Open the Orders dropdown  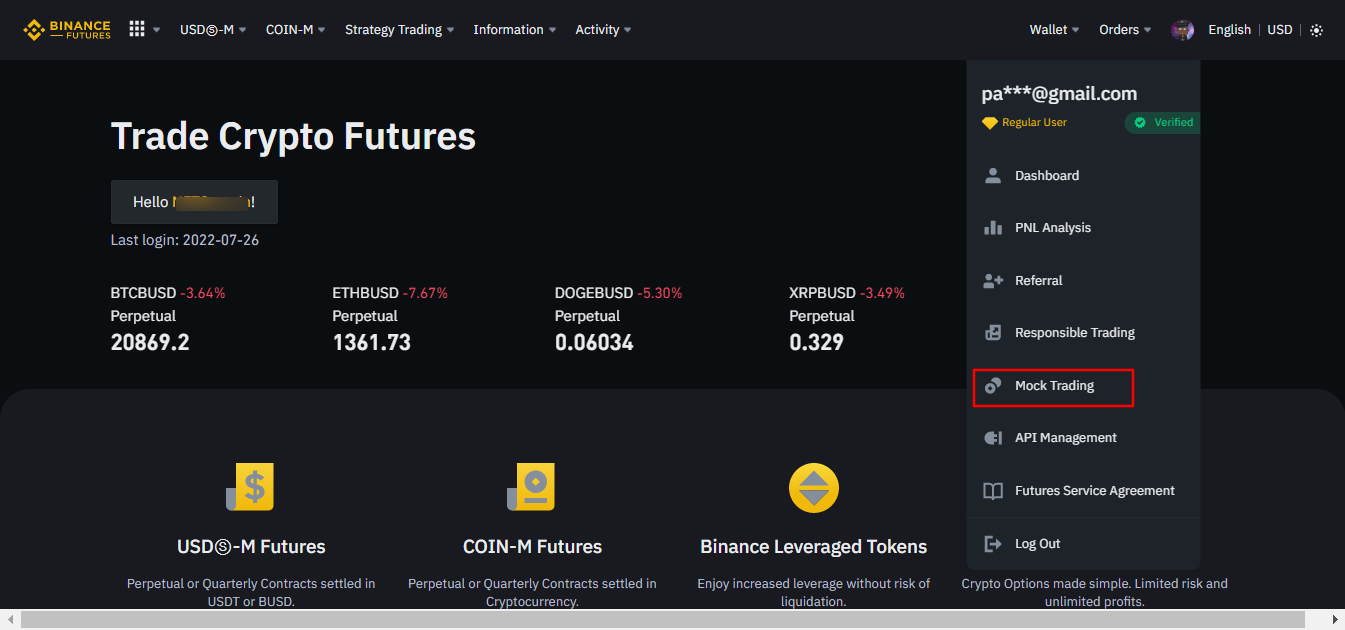tap(1125, 30)
